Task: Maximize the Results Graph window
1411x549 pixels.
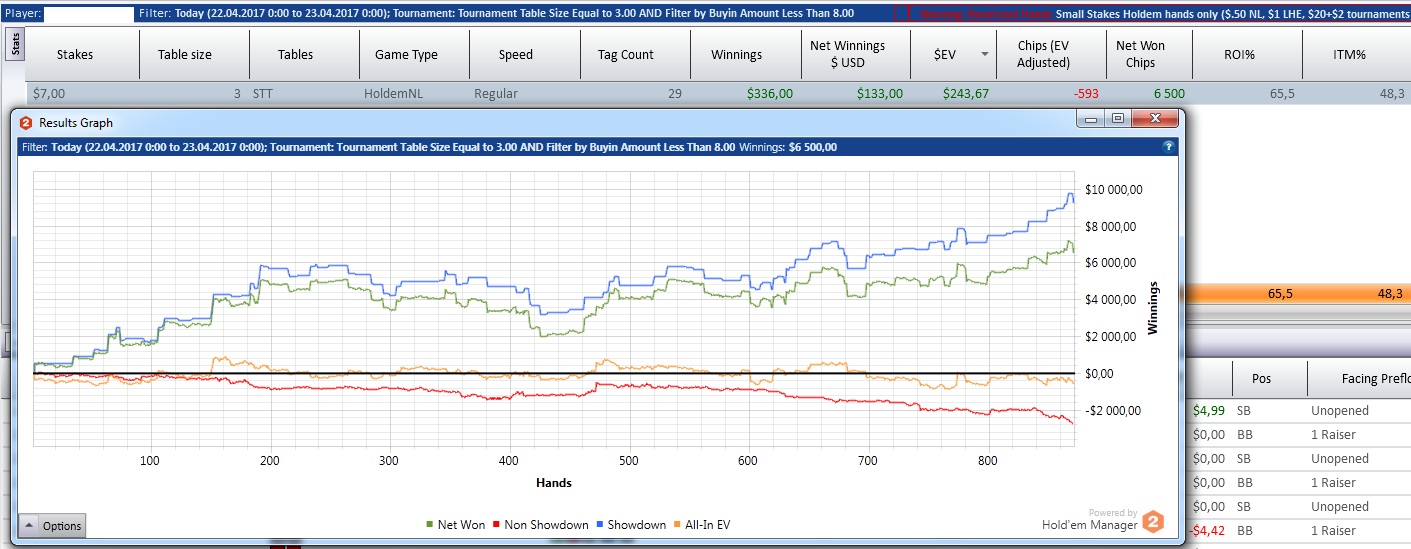Action: [x=1118, y=119]
